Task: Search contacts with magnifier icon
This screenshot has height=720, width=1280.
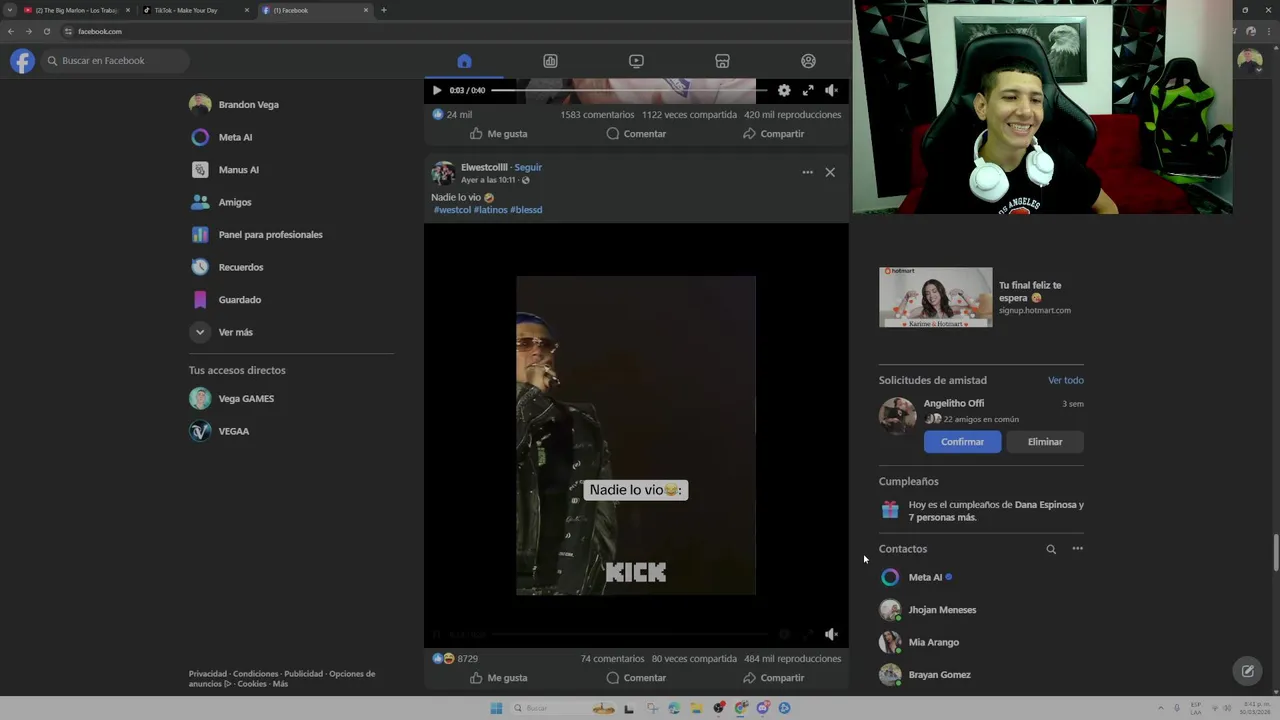Action: pos(1051,549)
